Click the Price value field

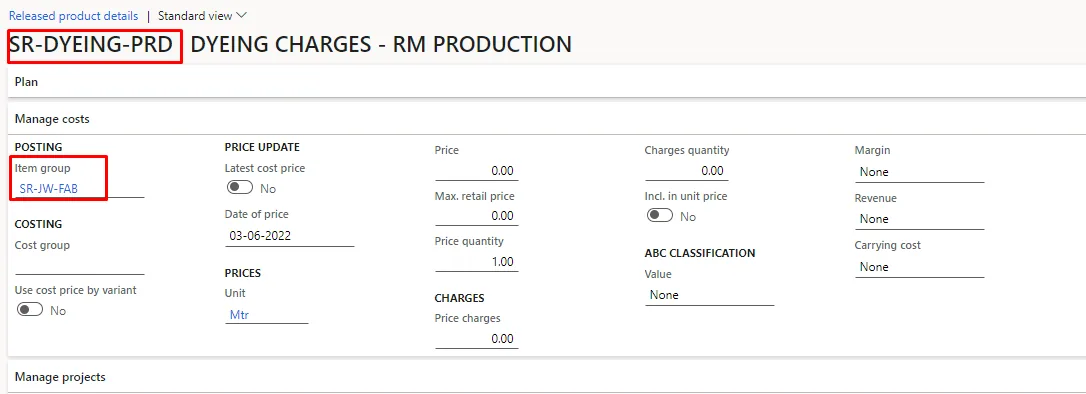(x=477, y=171)
